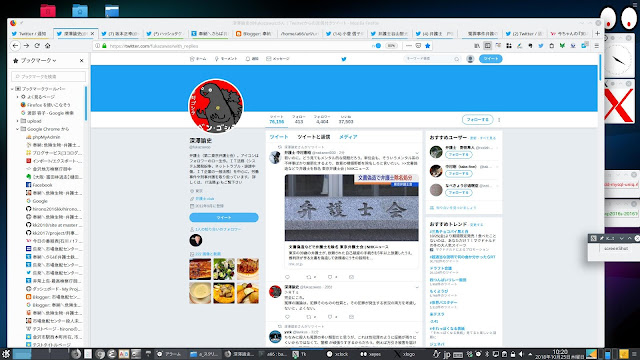Click the green extension icon in toolbar

coord(562,46)
